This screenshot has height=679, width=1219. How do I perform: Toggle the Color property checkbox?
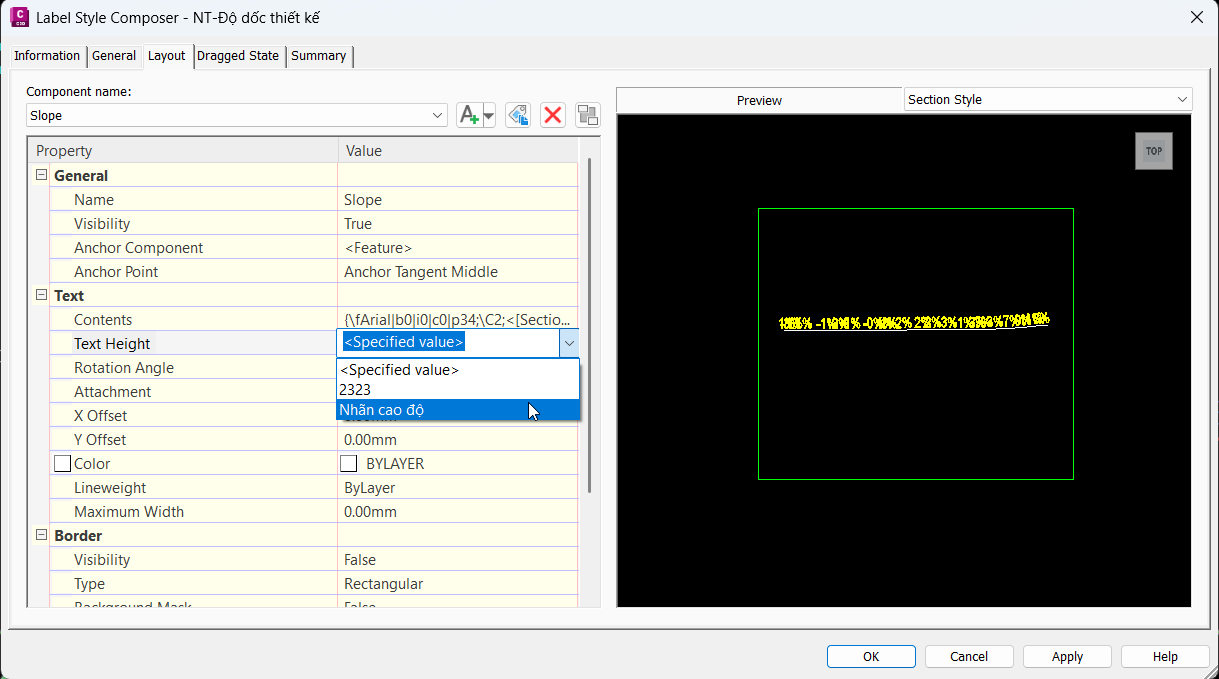pyautogui.click(x=62, y=464)
